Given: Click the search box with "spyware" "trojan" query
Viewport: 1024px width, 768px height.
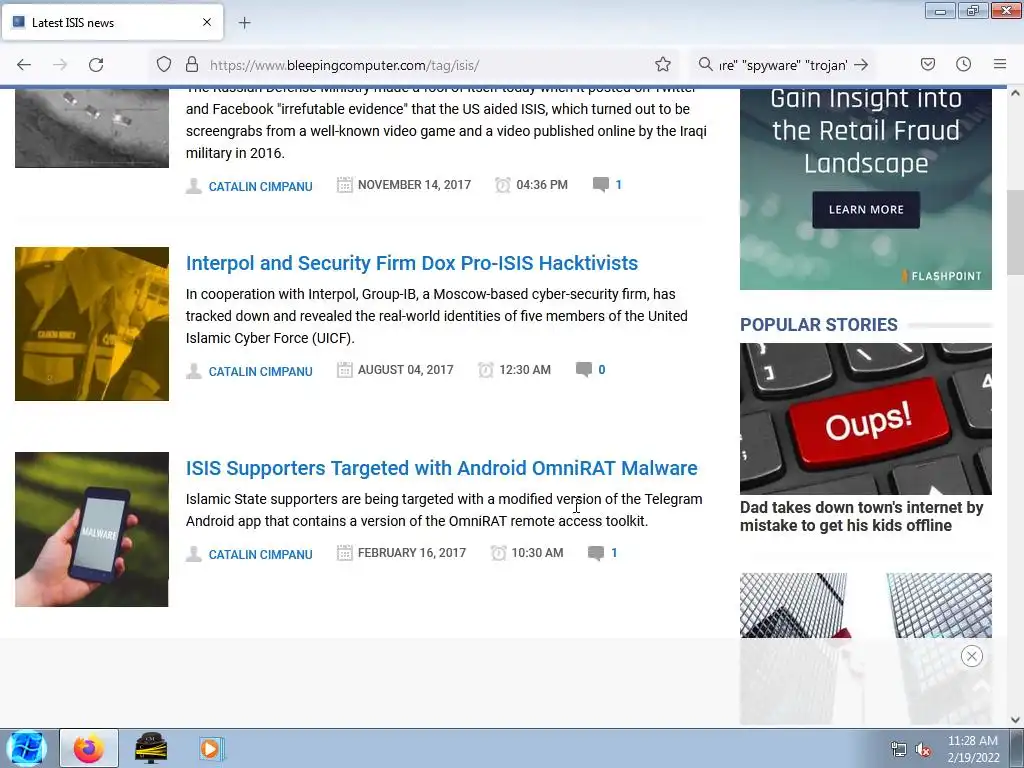Looking at the screenshot, I should click(x=782, y=65).
